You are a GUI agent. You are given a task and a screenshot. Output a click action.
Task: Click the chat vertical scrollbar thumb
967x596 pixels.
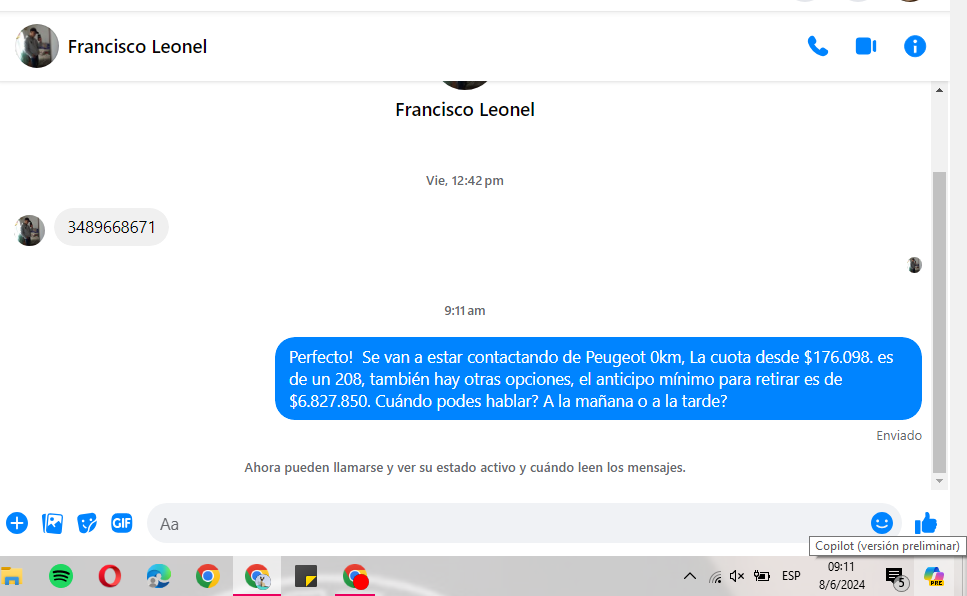pyautogui.click(x=939, y=321)
